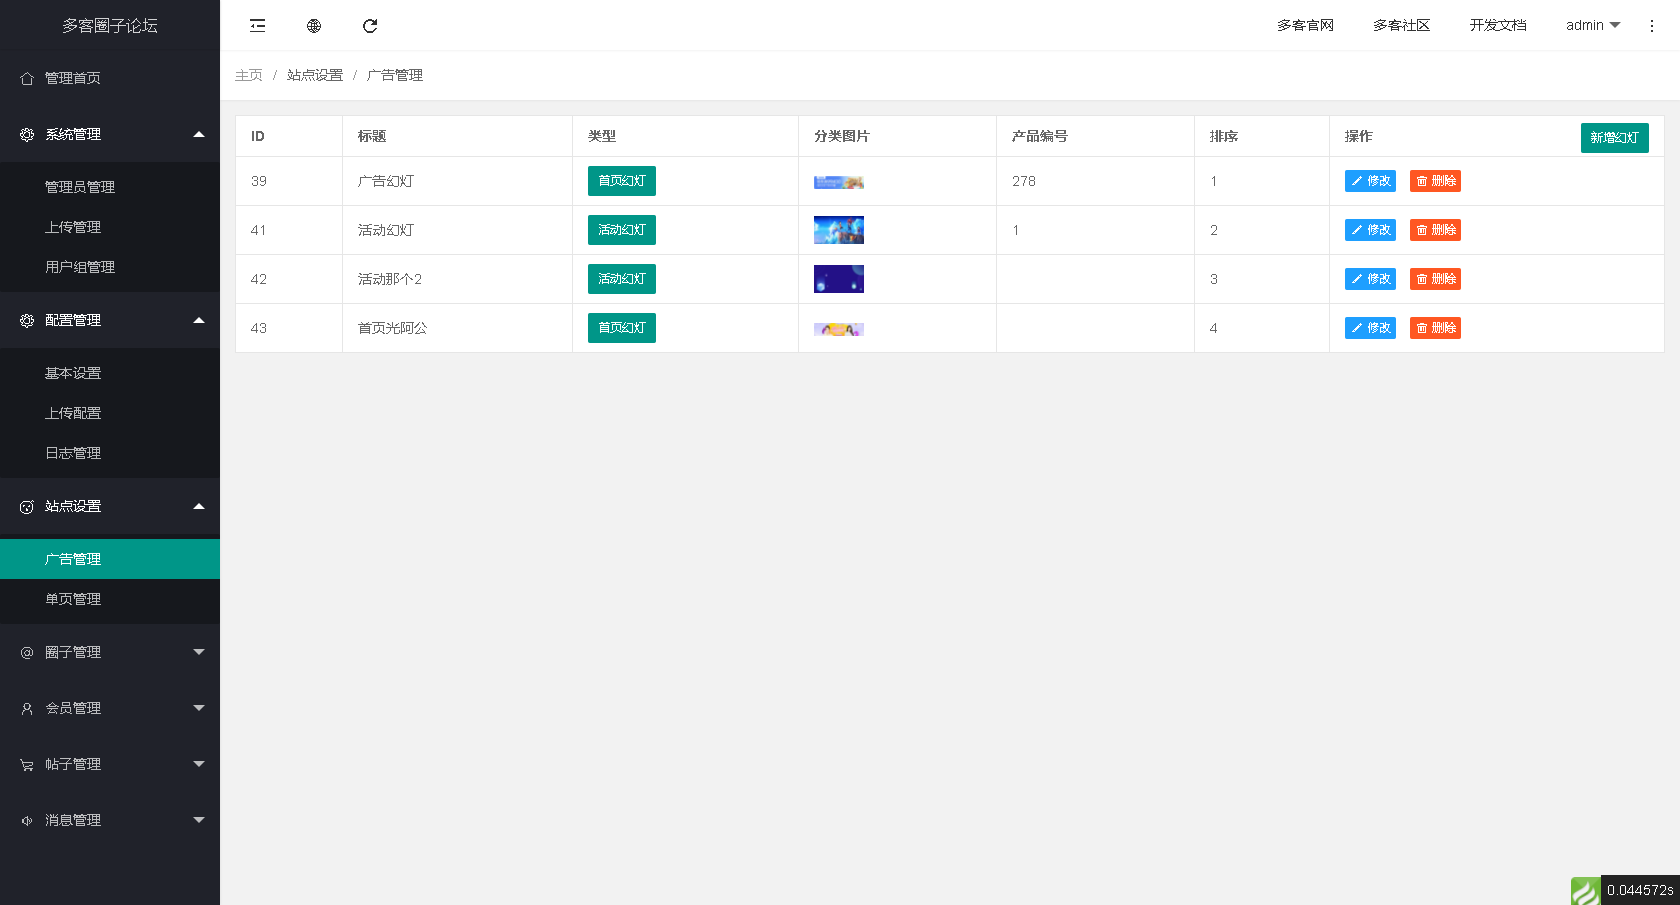Viewport: 1680px width, 905px height.
Task: Click 删除 for row 首页光阿公
Action: click(1435, 328)
